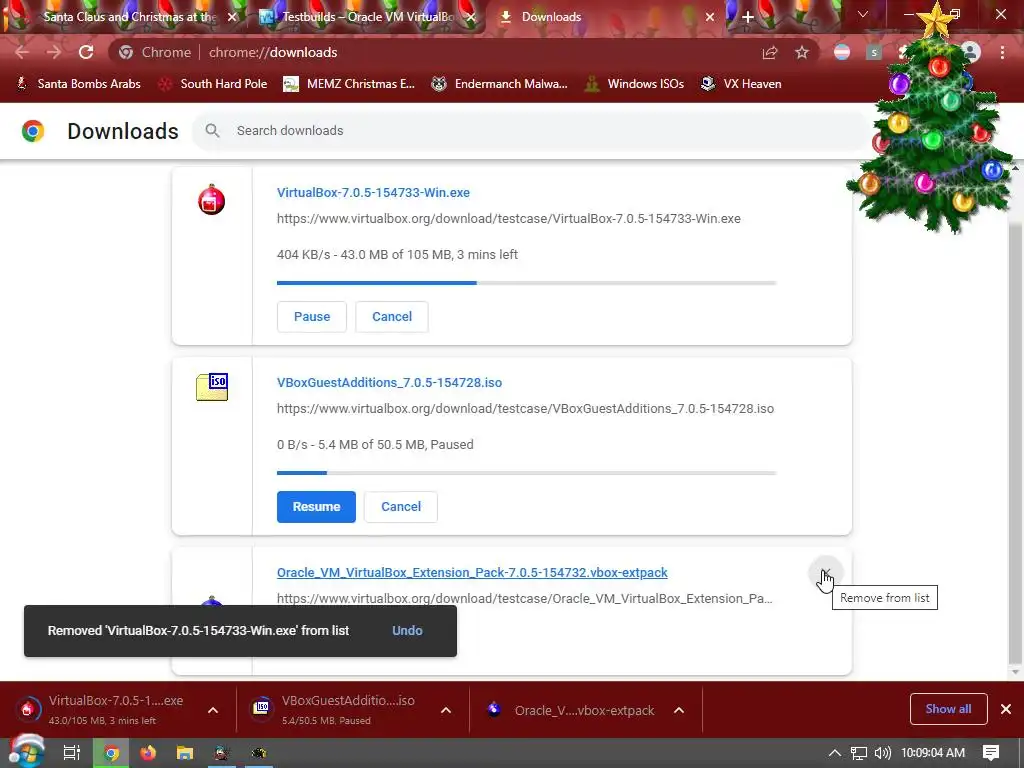Open a new tab with the plus button
1024x768 pixels.
pyautogui.click(x=748, y=17)
